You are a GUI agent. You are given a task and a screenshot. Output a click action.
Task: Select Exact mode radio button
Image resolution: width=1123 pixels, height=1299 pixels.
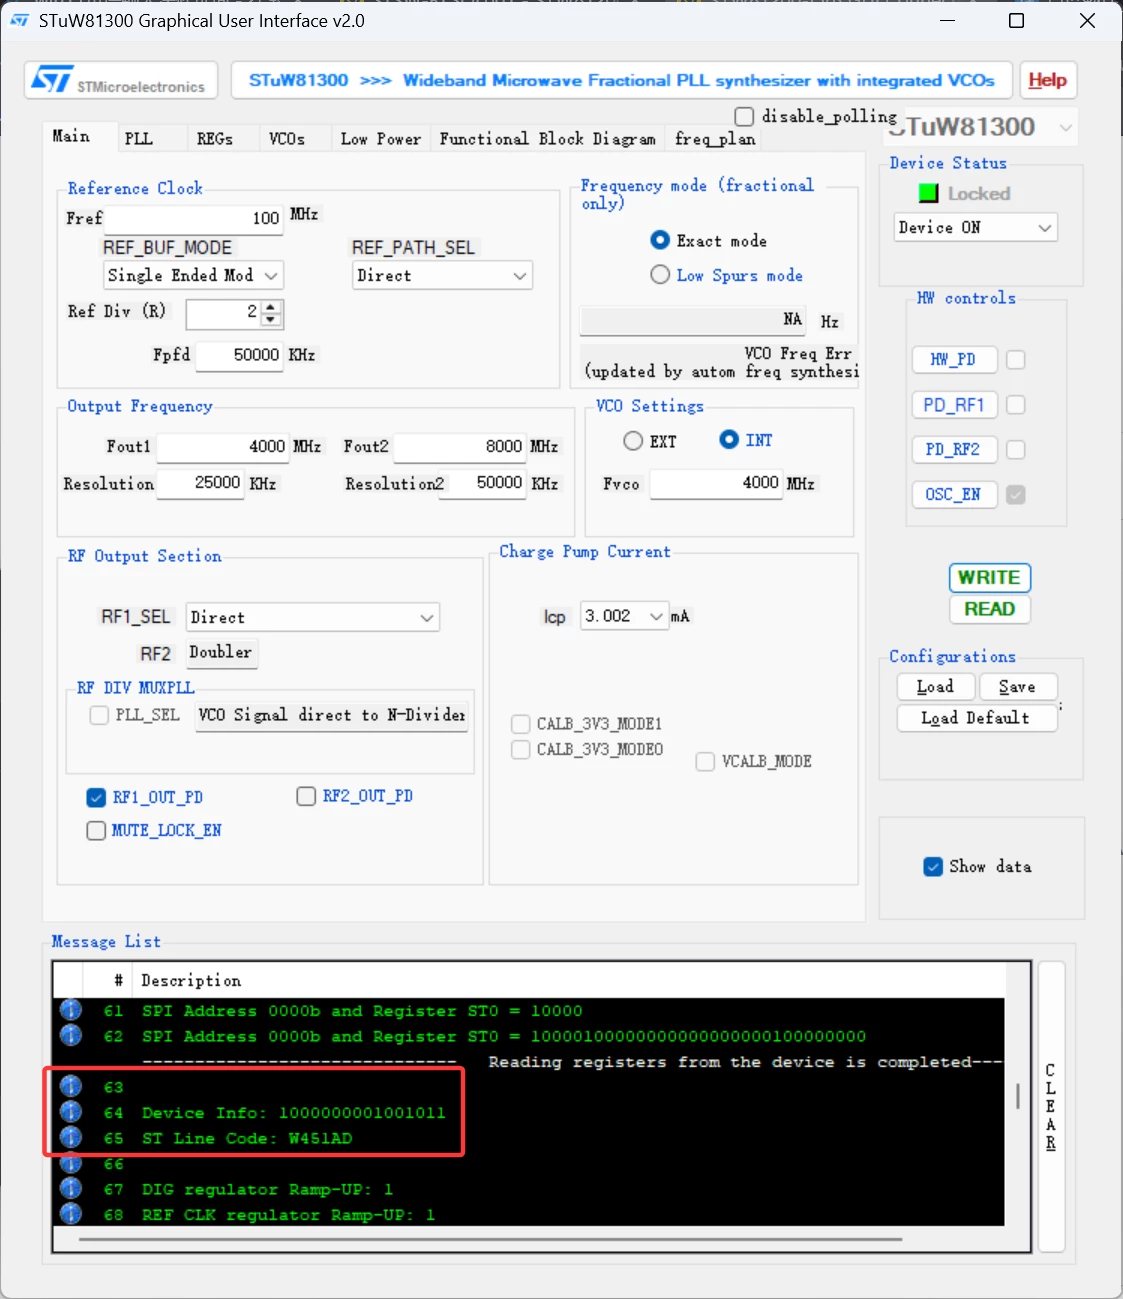[660, 240]
